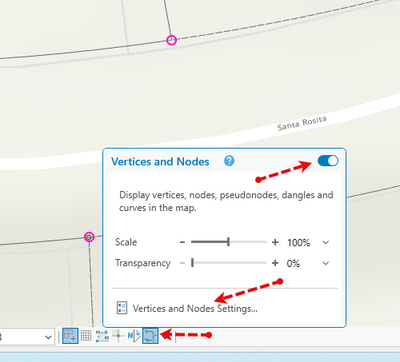
Task: Click the Scale label
Action: point(126,242)
